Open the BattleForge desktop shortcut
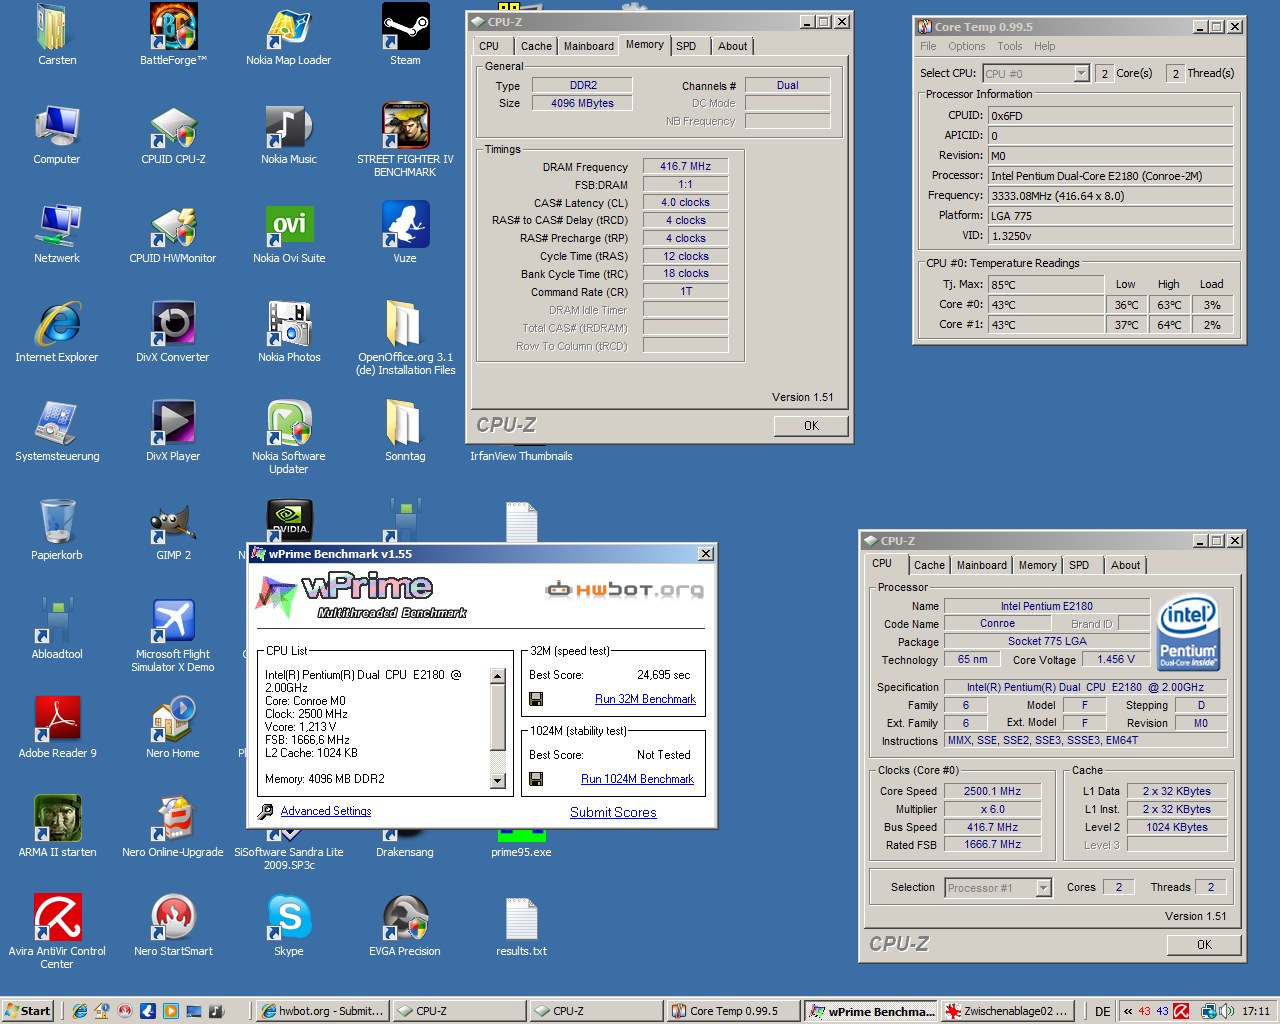The height and width of the screenshot is (1024, 1280). click(173, 35)
